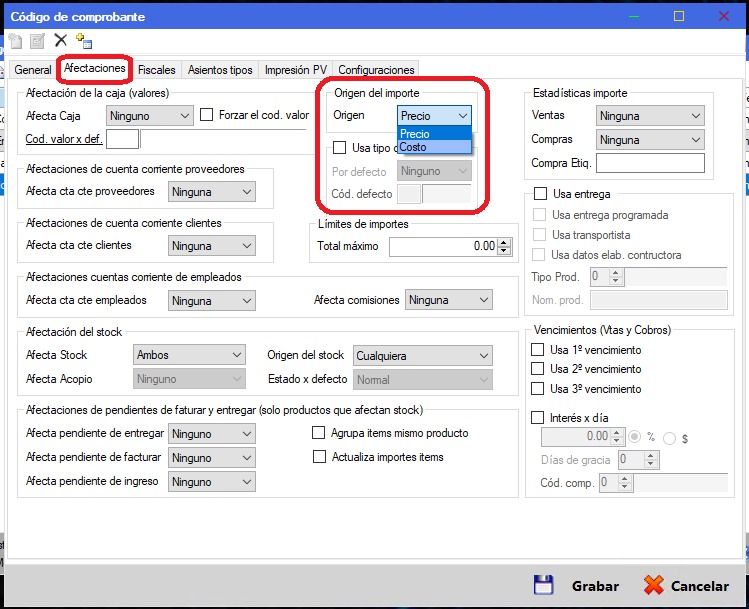Click the Compra Etiq. text field

[x=649, y=163]
